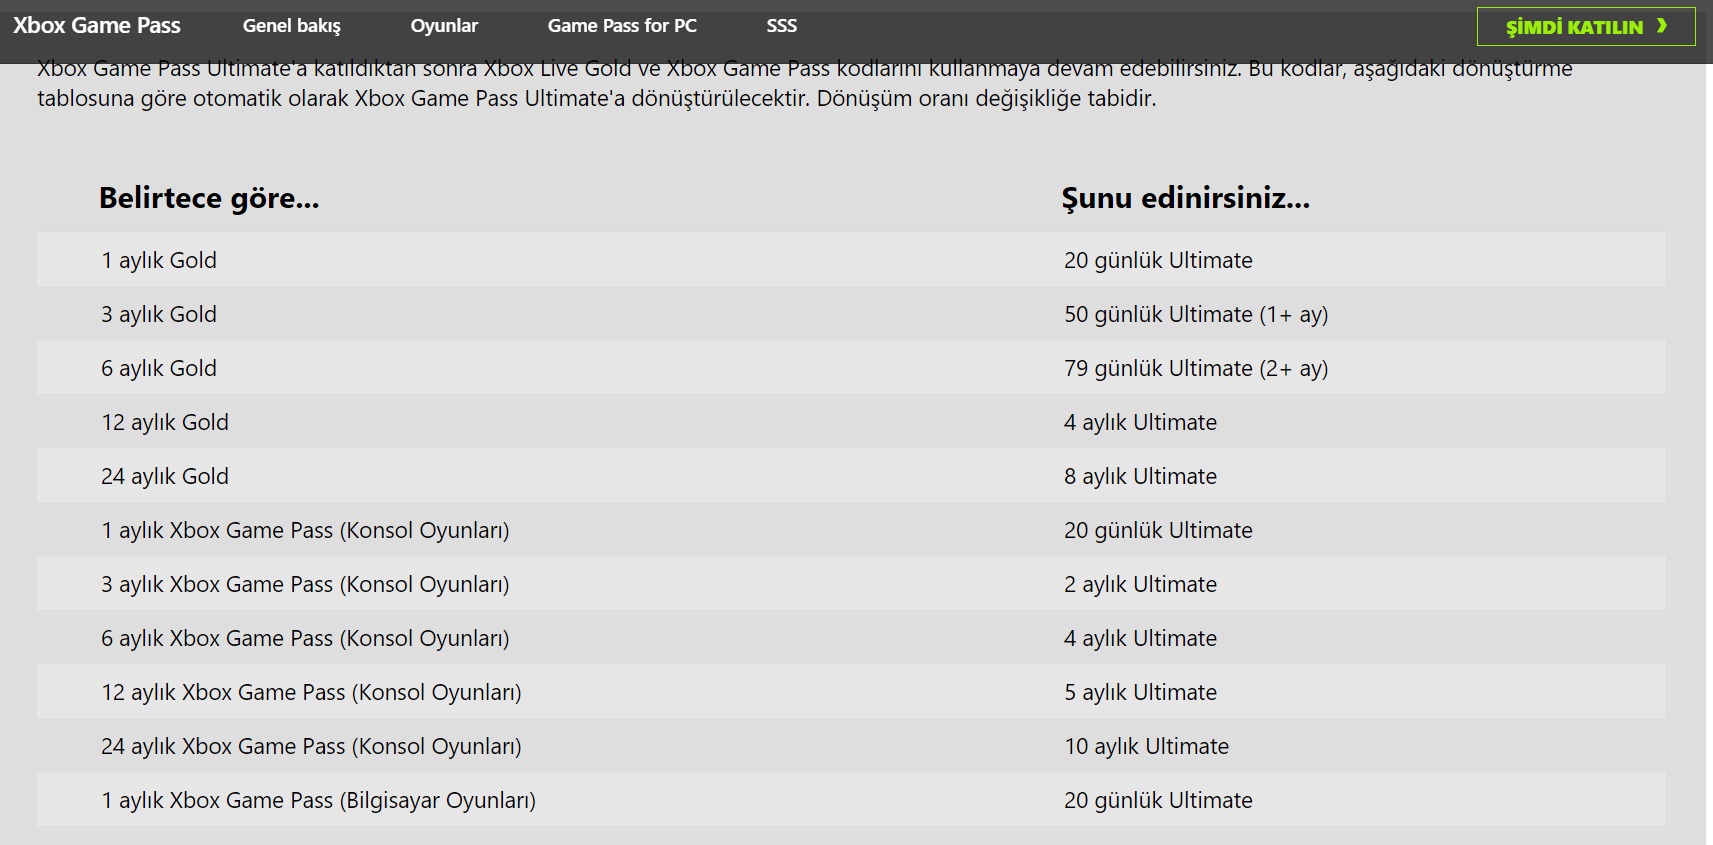Click the '79 günlük Ultimate (2+ ay)' value
1713x845 pixels.
[x=1196, y=368]
